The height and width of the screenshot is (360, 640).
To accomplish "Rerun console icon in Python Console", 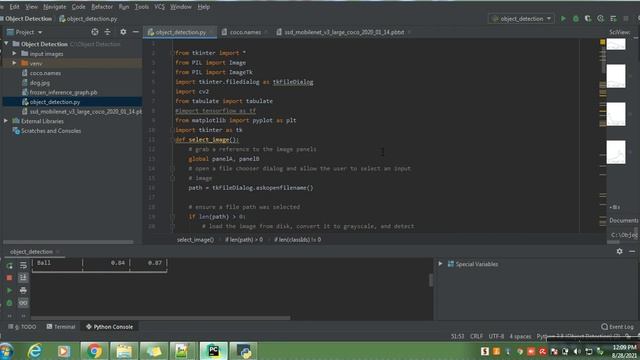I will tap(9, 266).
